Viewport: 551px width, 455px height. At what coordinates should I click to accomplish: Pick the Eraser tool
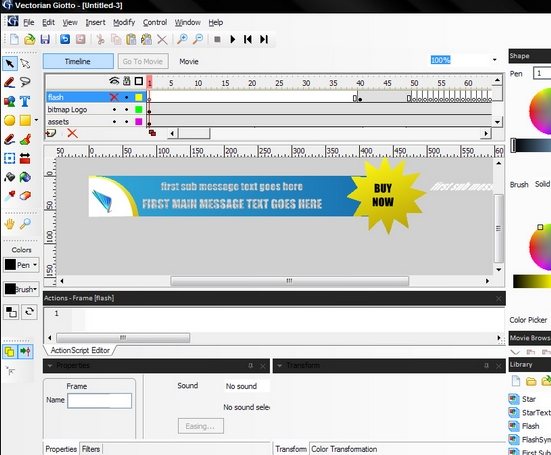point(25,195)
